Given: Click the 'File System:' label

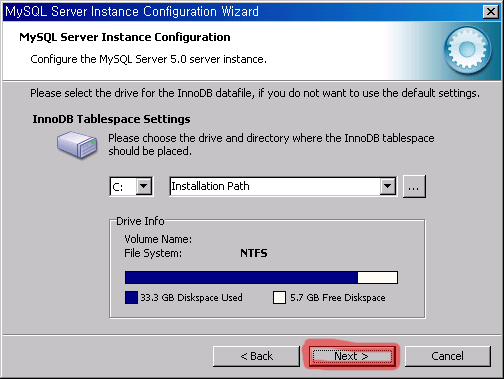Looking at the screenshot, I should 153,253.
